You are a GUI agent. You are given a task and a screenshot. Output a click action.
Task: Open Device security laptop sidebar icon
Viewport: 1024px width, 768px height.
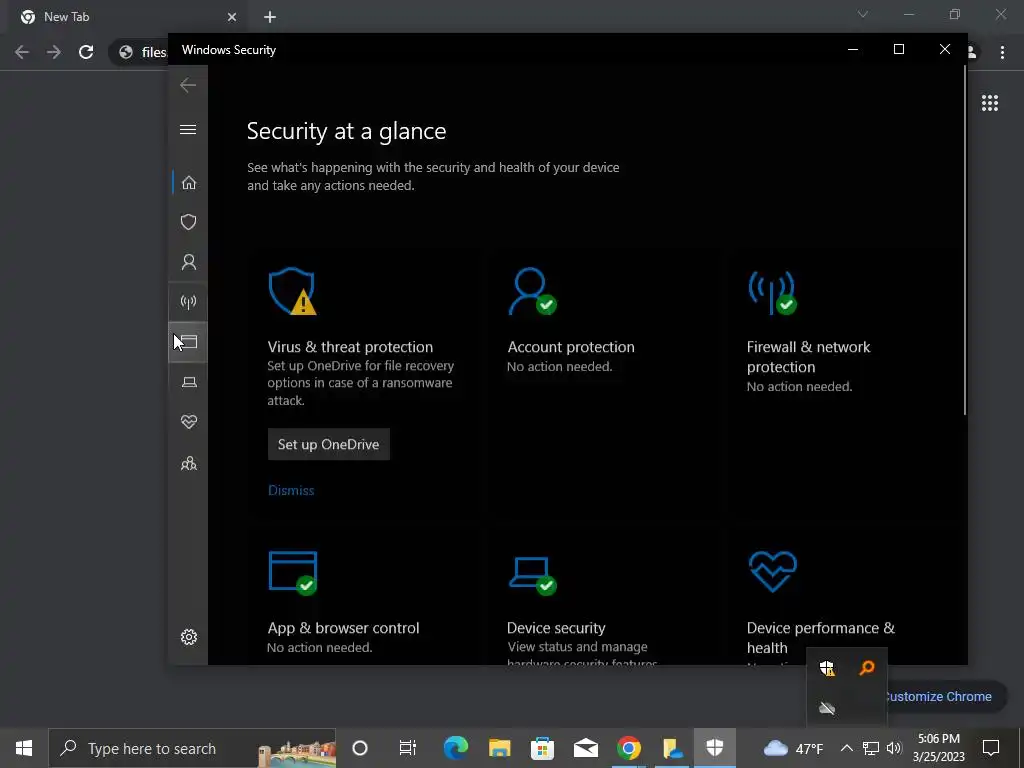coord(189,382)
